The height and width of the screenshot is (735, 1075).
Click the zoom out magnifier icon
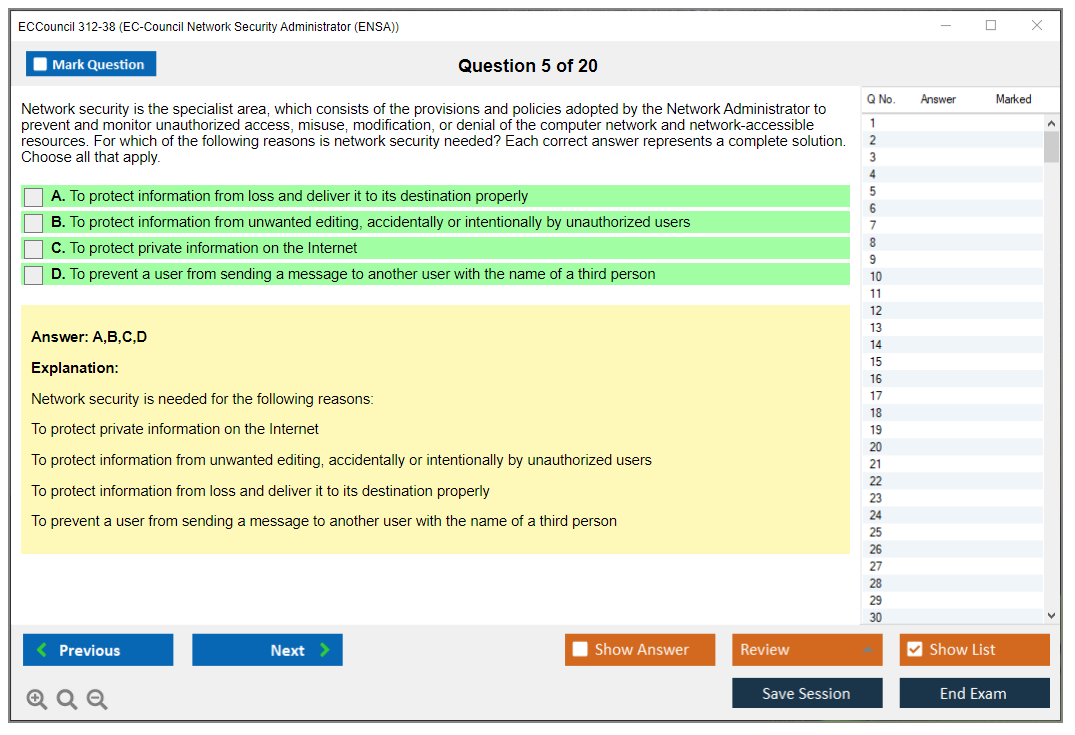(x=97, y=700)
